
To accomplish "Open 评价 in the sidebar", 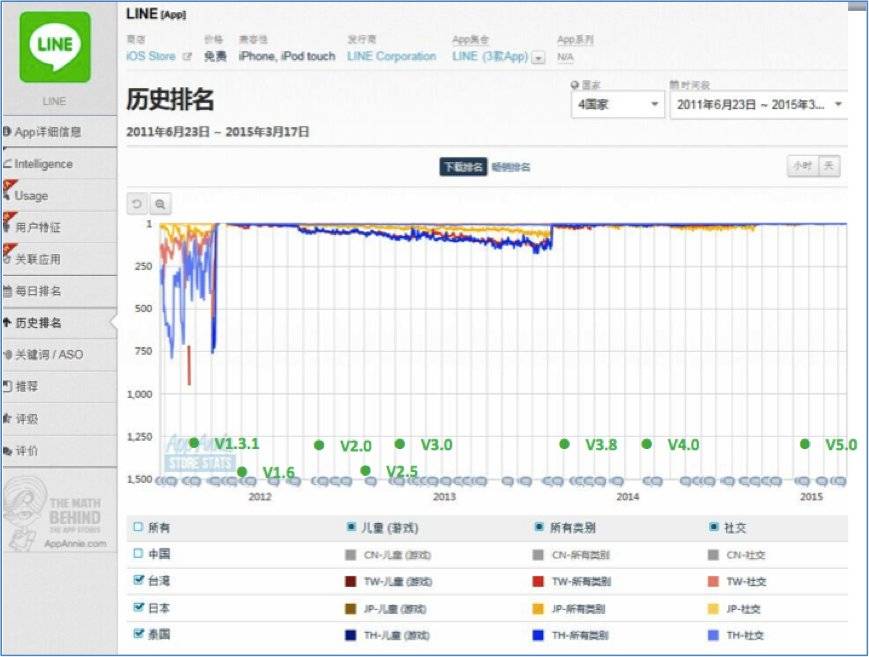I will 59,451.
